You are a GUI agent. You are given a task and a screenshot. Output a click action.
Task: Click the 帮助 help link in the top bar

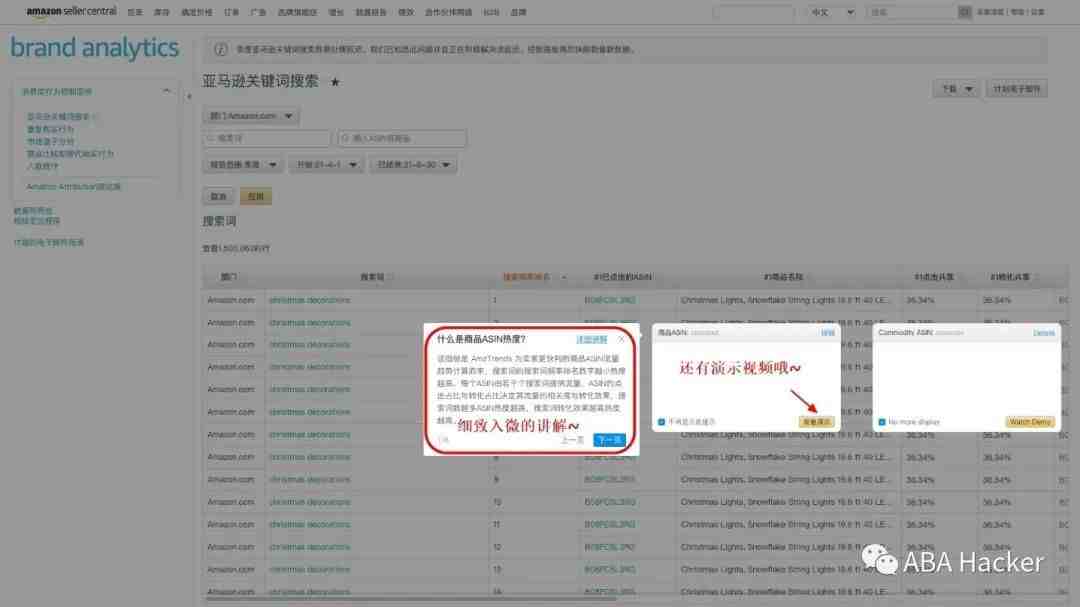tap(1017, 12)
